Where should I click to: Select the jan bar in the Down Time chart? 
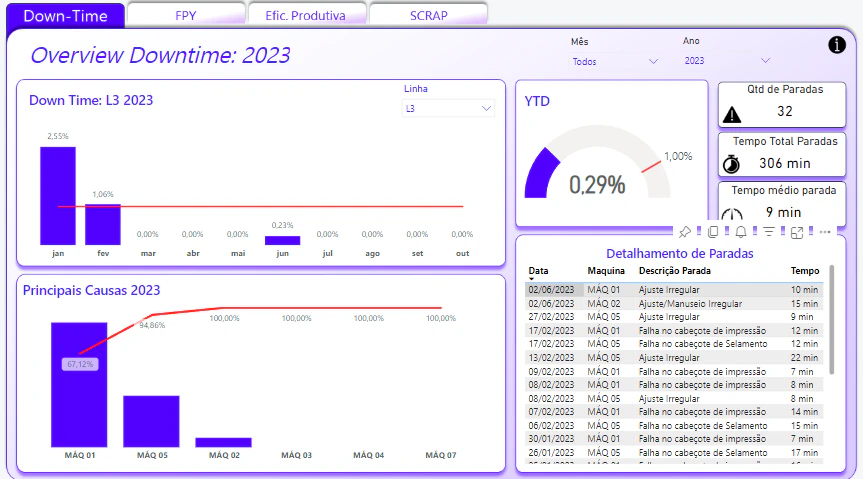pyautogui.click(x=58, y=195)
